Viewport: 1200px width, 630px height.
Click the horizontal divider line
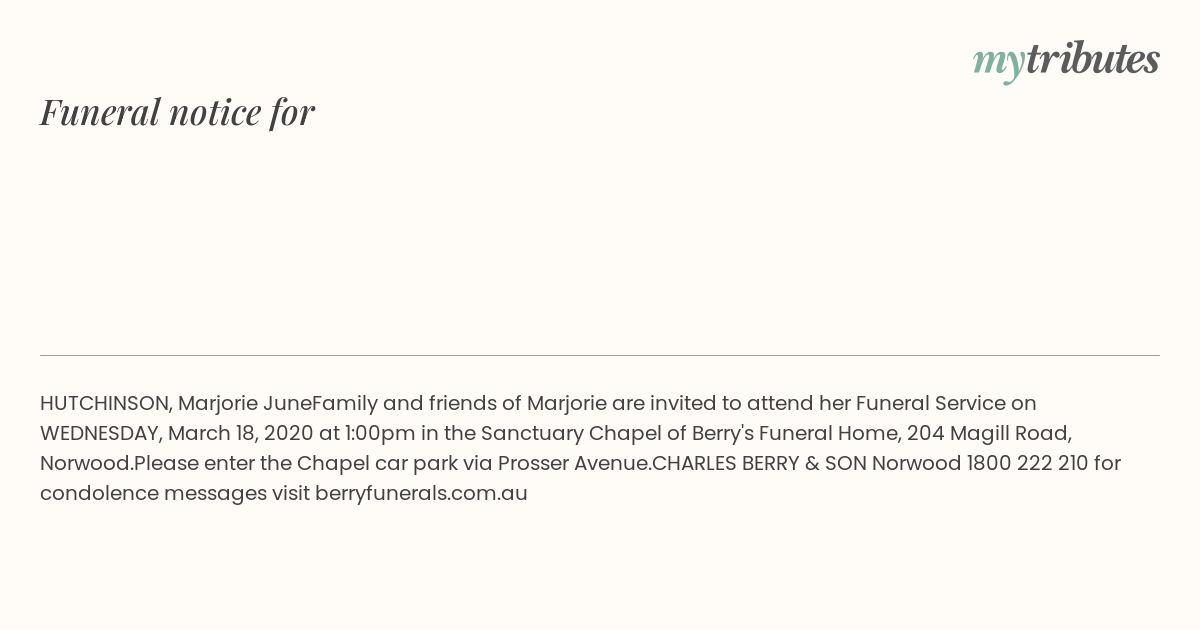click(x=600, y=355)
